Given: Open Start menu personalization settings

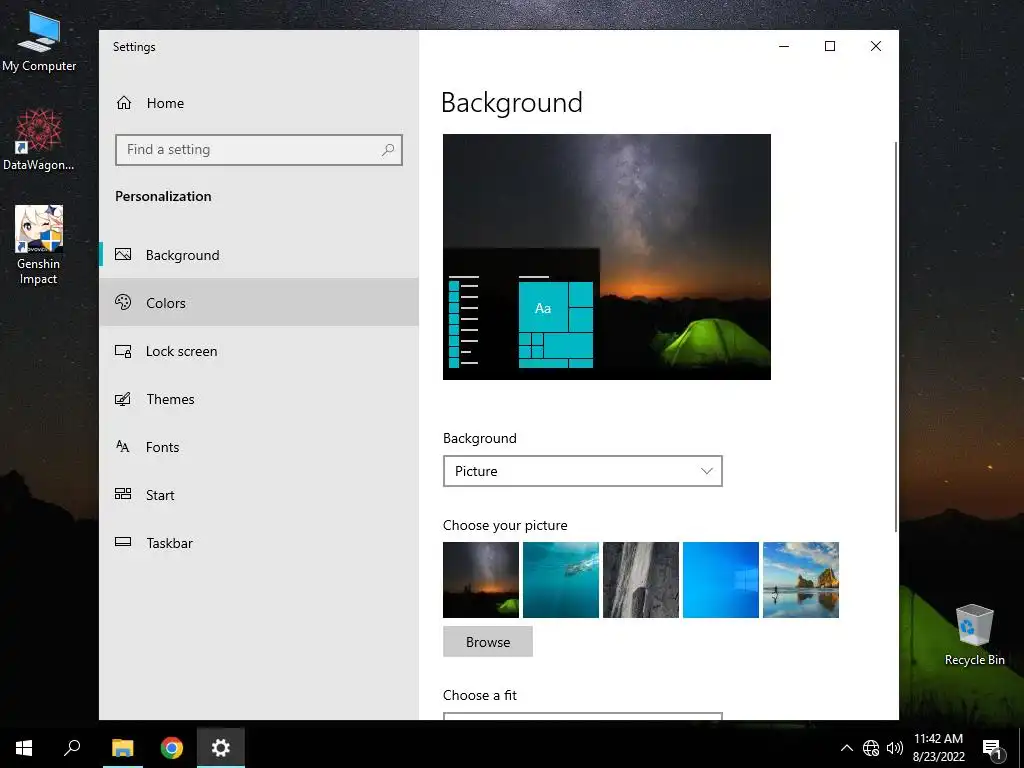Looking at the screenshot, I should click(x=259, y=495).
